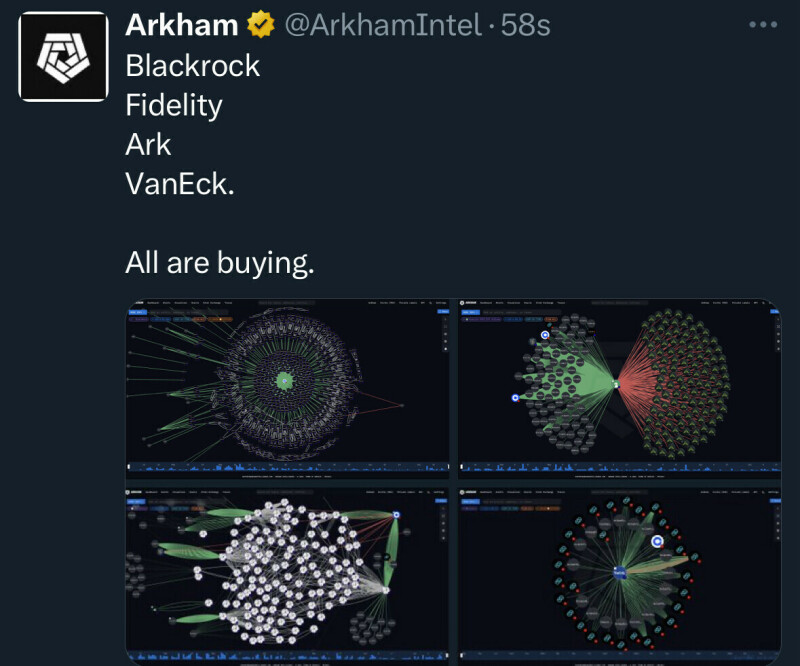This screenshot has width=800, height=666.
Task: Click the blue square center node in the bottom-right graph
Action: [x=619, y=572]
